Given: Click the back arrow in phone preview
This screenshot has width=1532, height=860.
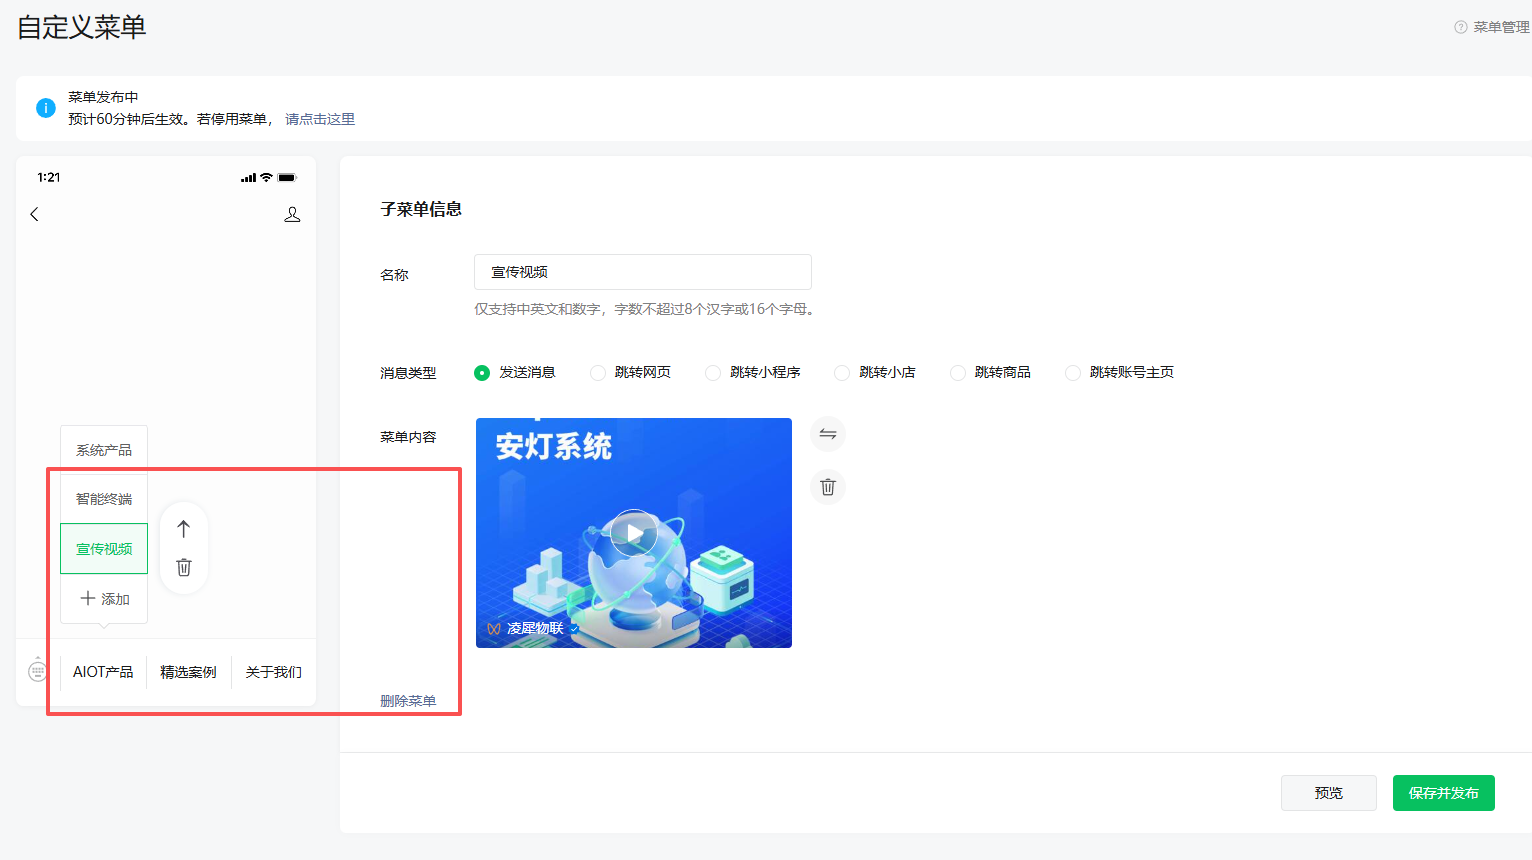Looking at the screenshot, I should 34,214.
